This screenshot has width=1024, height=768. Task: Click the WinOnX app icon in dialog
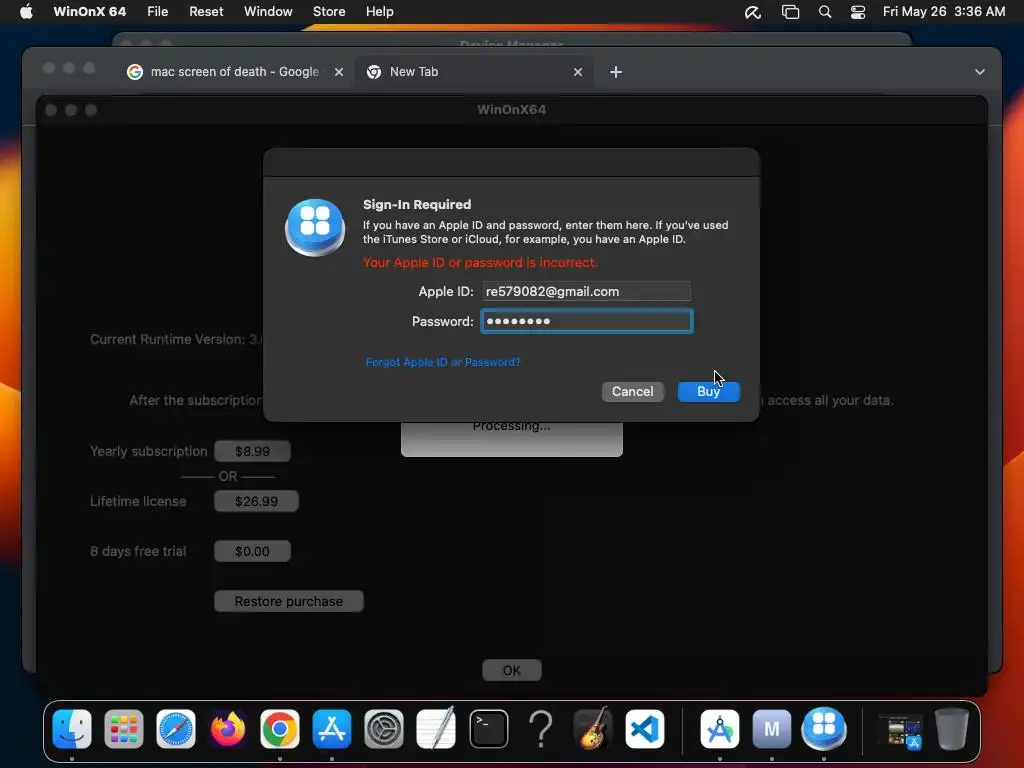tap(315, 227)
